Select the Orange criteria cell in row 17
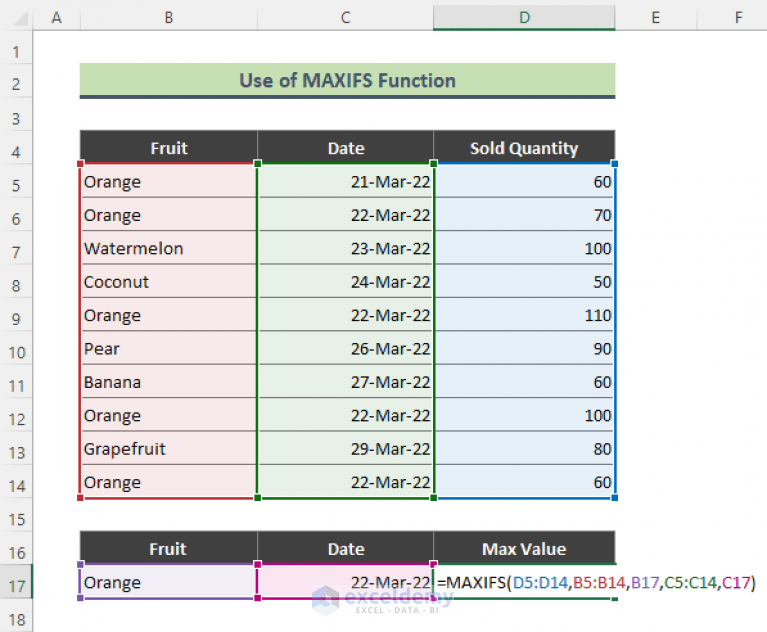Image resolution: width=767 pixels, height=632 pixels. 169,582
